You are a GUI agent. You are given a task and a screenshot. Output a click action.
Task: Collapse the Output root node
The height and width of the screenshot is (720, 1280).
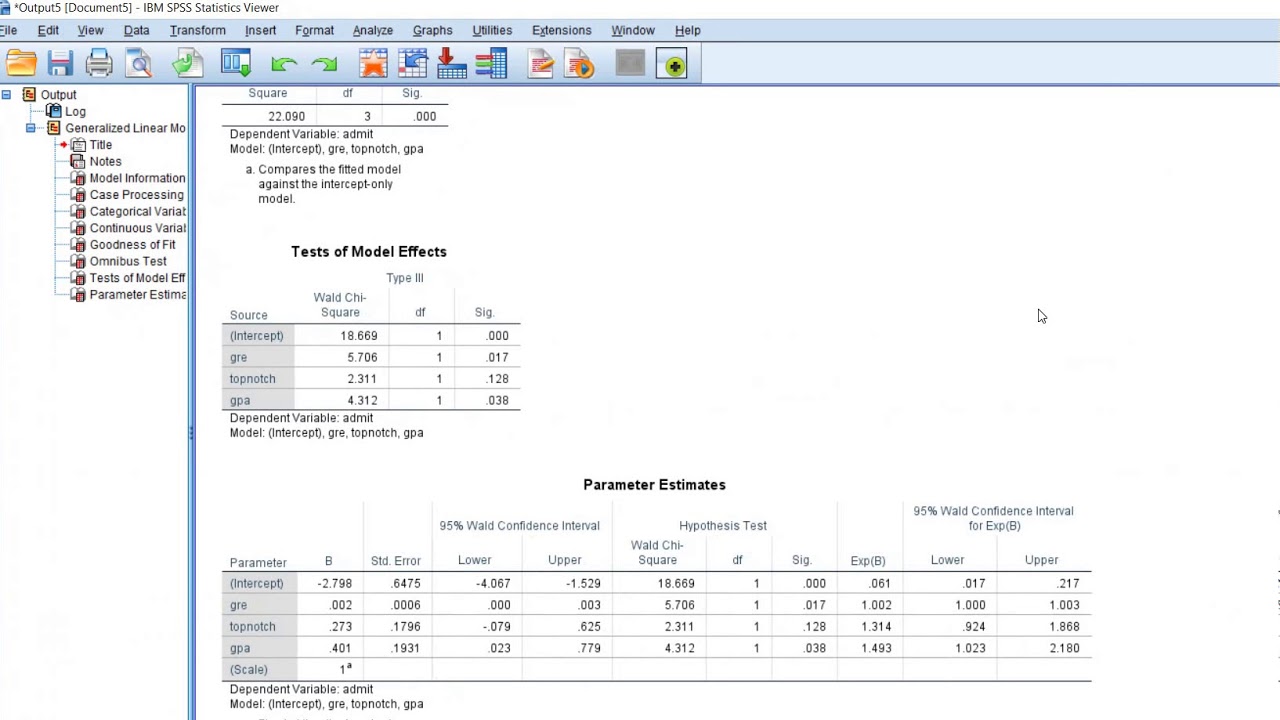click(6, 95)
